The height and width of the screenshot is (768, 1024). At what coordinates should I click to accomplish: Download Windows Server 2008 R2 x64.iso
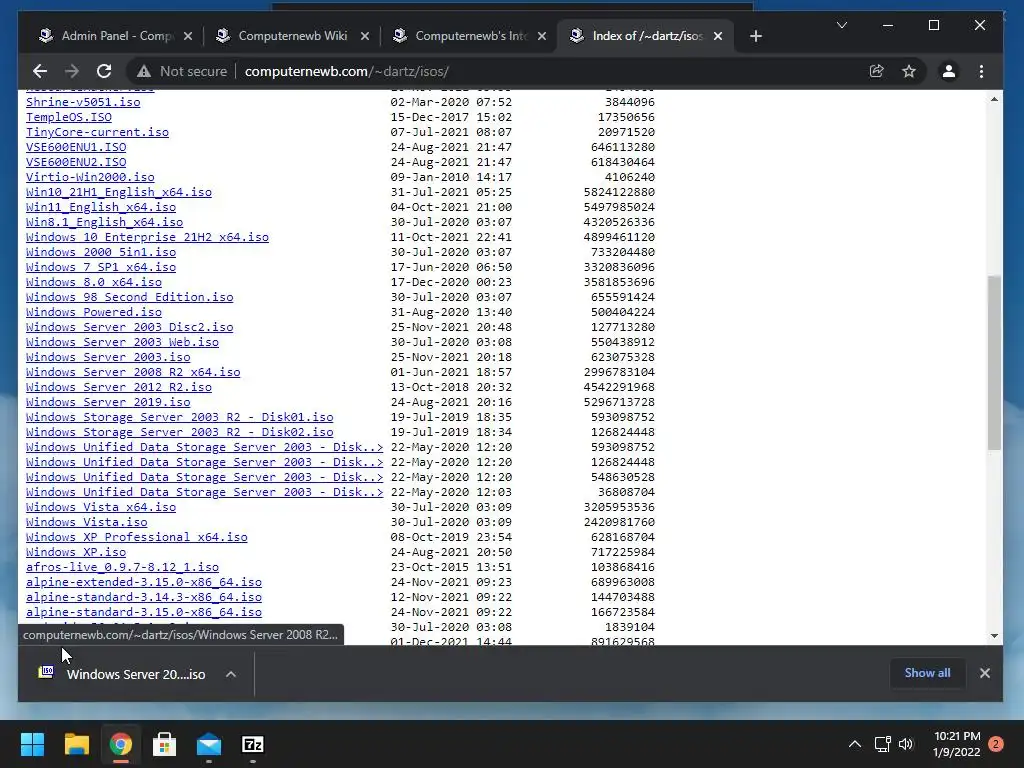pos(133,372)
